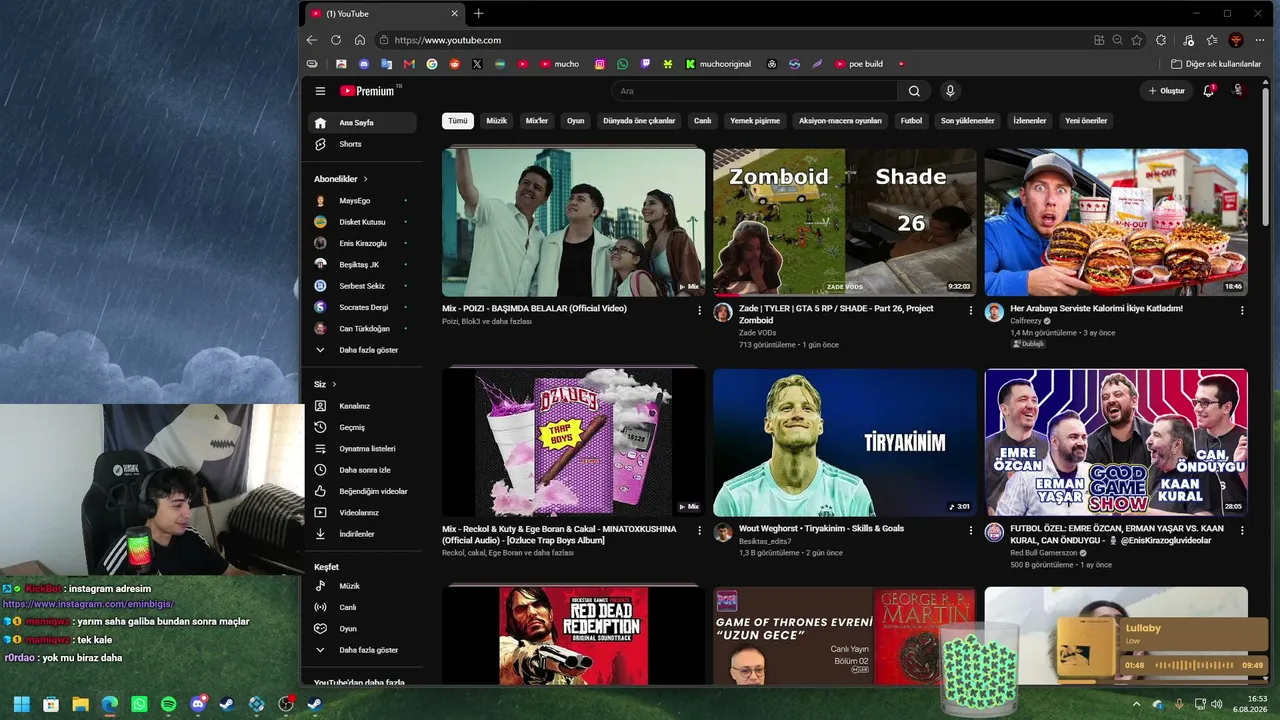Open the Ana Sayfa sidebar link
The image size is (1280, 720).
tap(363, 123)
